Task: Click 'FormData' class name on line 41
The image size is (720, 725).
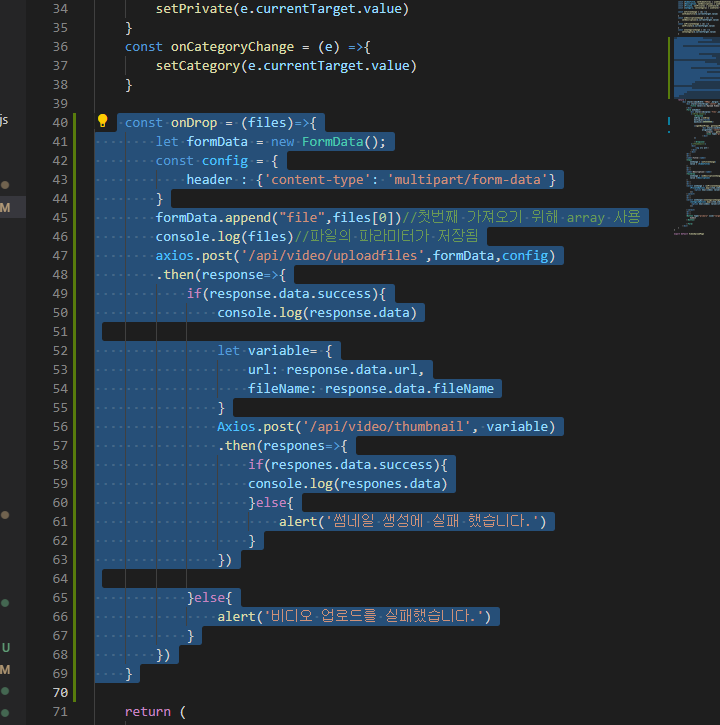Action: pyautogui.click(x=332, y=141)
